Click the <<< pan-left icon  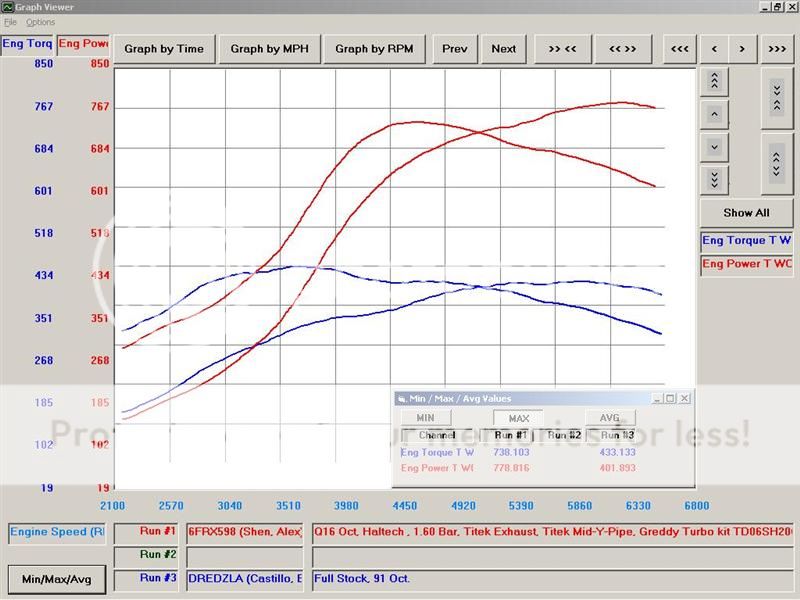(679, 48)
